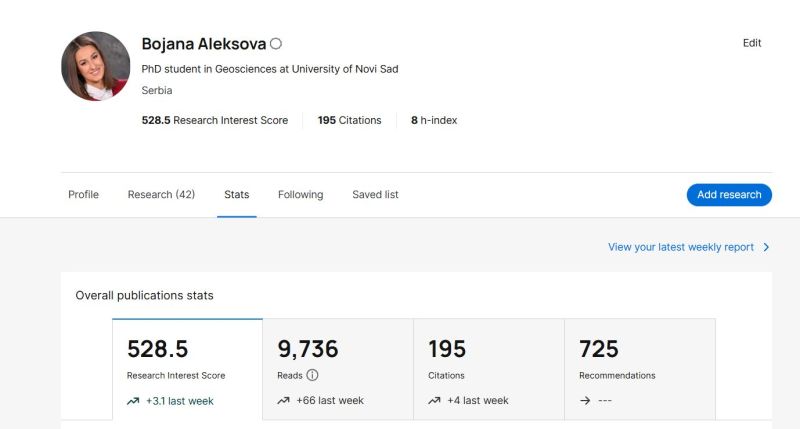Click the Reads info icon
Image resolution: width=800 pixels, height=429 pixels.
coord(312,375)
